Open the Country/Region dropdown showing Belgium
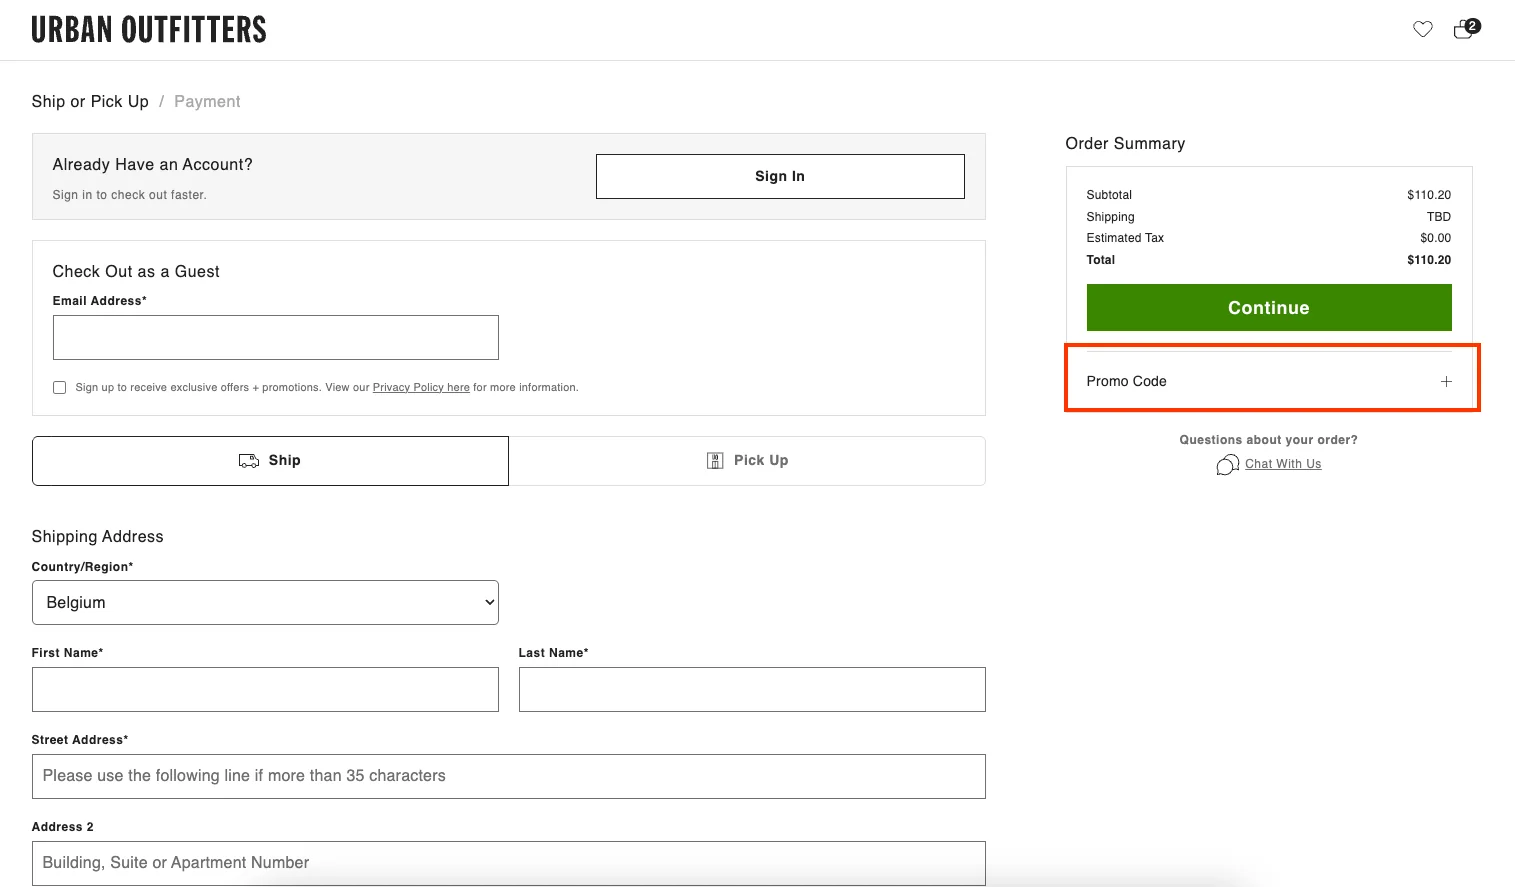This screenshot has height=887, width=1515. click(265, 602)
